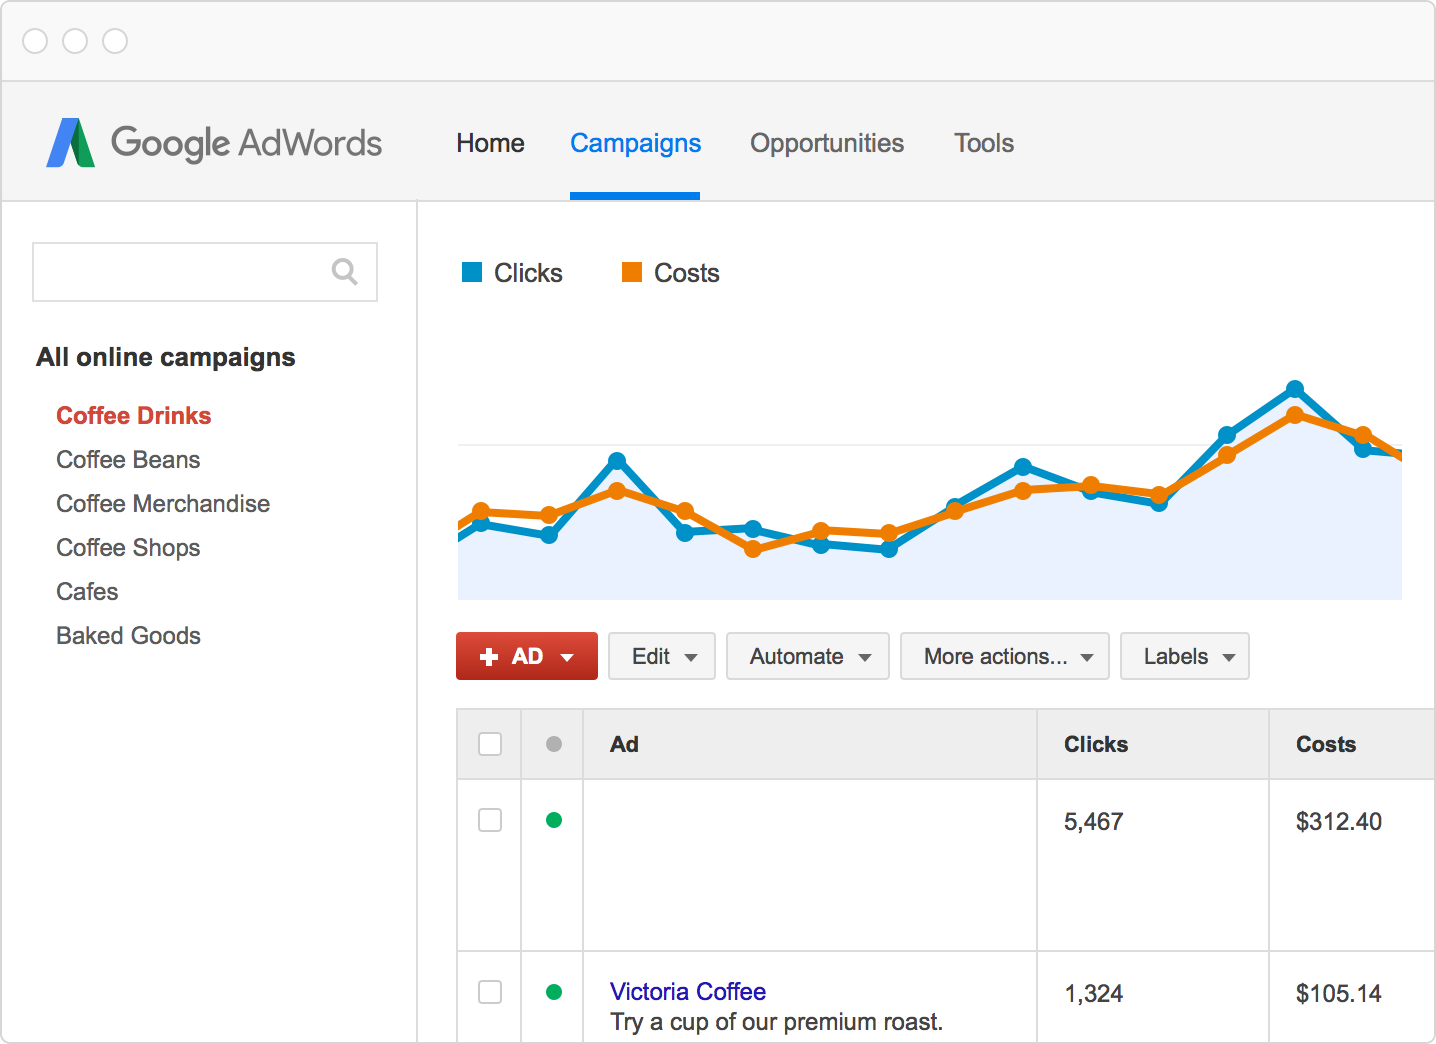
Task: Click the Google AdWords logo
Action: pyautogui.click(x=214, y=142)
